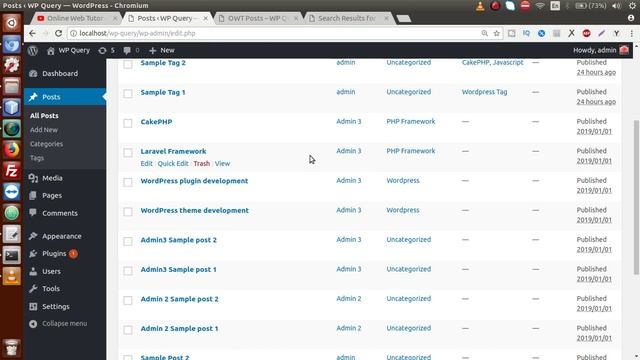The width and height of the screenshot is (640, 360).
Task: Open system volume indicator
Action: (616, 6)
